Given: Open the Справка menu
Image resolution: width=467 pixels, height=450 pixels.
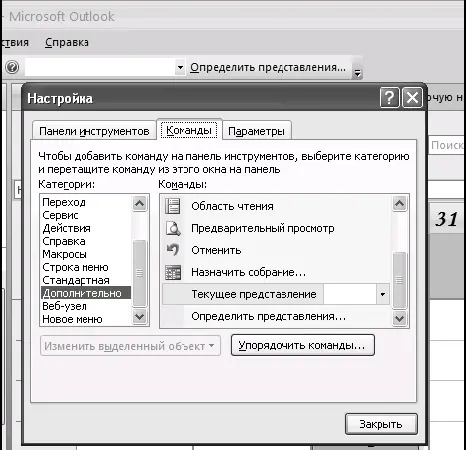Looking at the screenshot, I should (67, 42).
